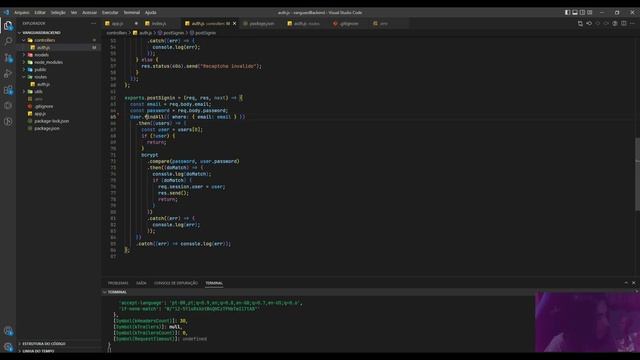
Task: Open the Search view in the activity bar
Action: [x=8, y=41]
